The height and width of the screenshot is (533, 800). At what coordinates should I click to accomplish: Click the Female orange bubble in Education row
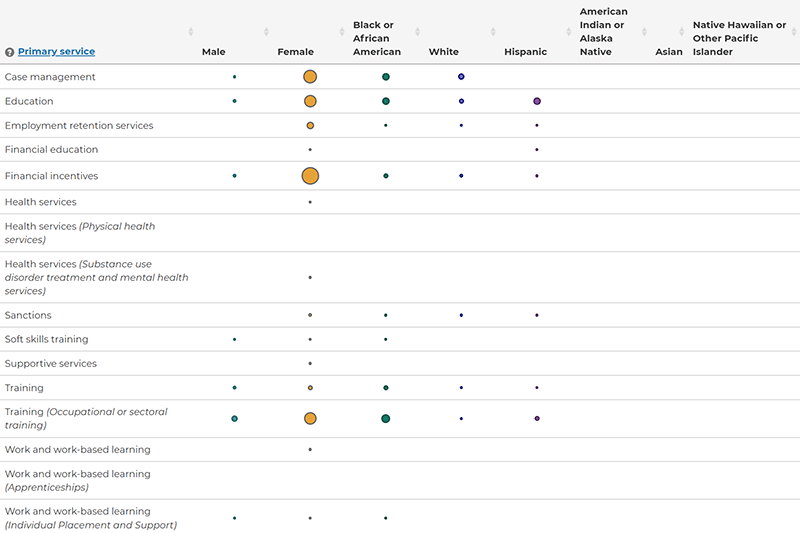click(310, 101)
